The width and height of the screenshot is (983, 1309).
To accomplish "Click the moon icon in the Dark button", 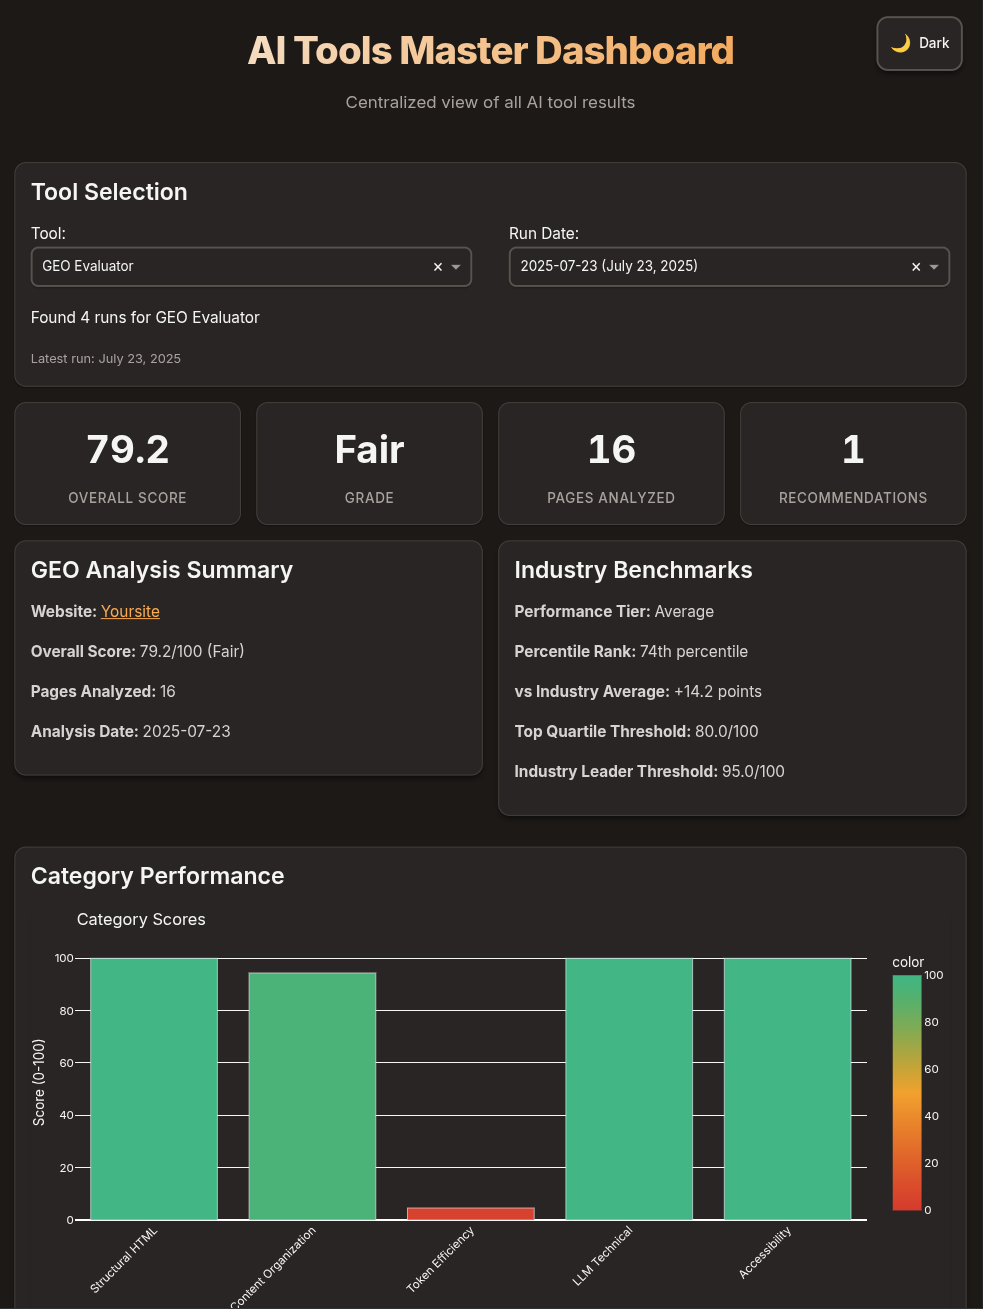I will click(x=898, y=43).
